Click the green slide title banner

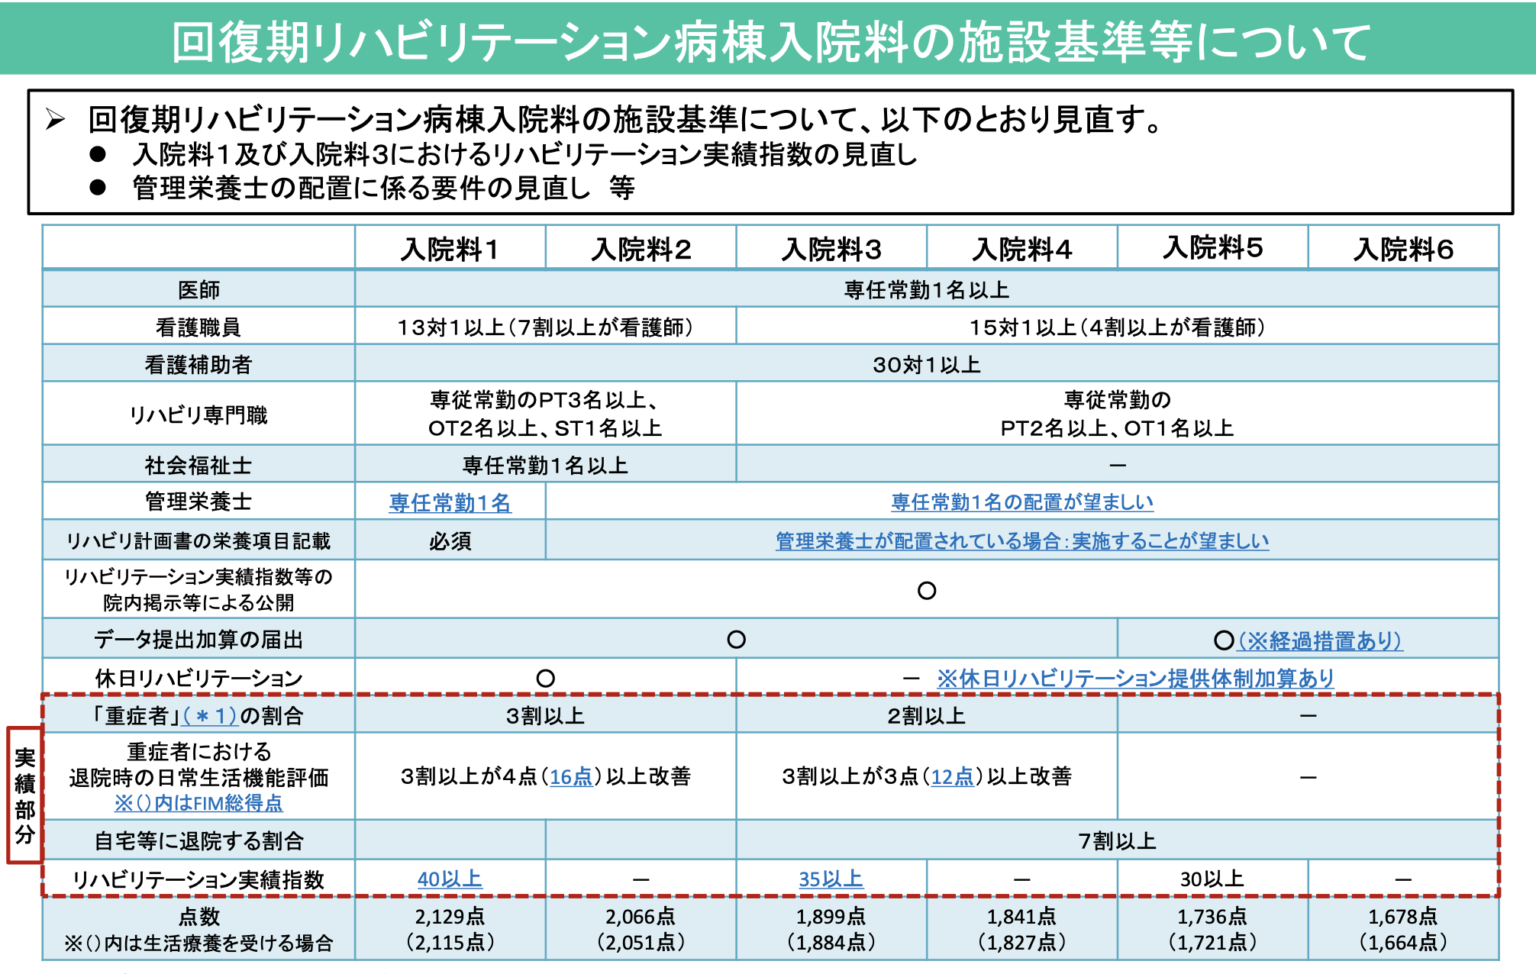point(768,40)
